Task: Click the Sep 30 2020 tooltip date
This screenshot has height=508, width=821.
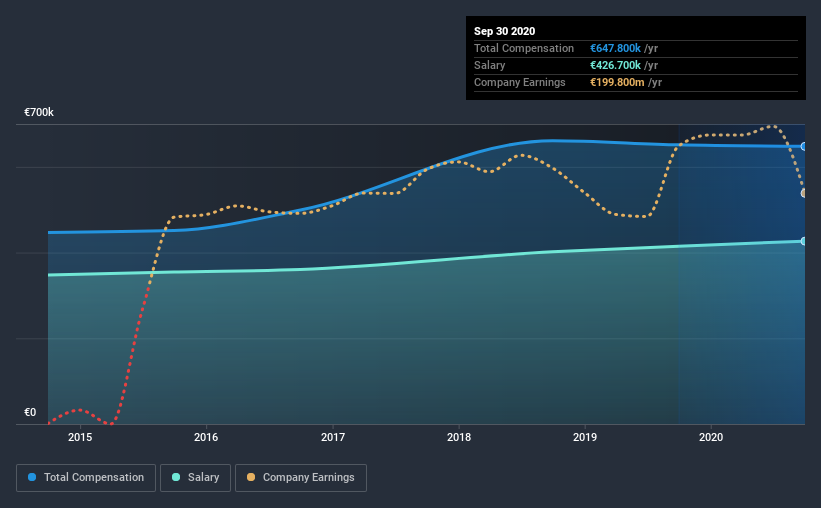Action: coord(505,31)
